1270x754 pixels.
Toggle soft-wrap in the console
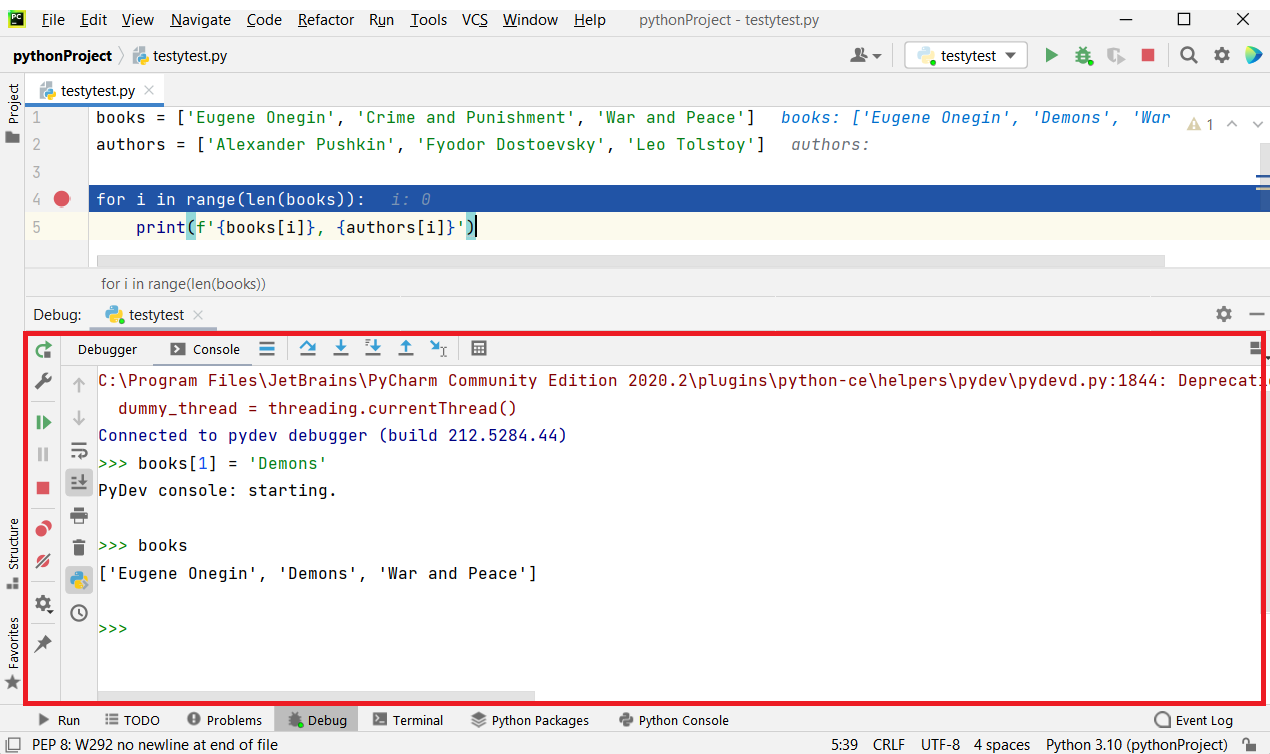coord(79,451)
